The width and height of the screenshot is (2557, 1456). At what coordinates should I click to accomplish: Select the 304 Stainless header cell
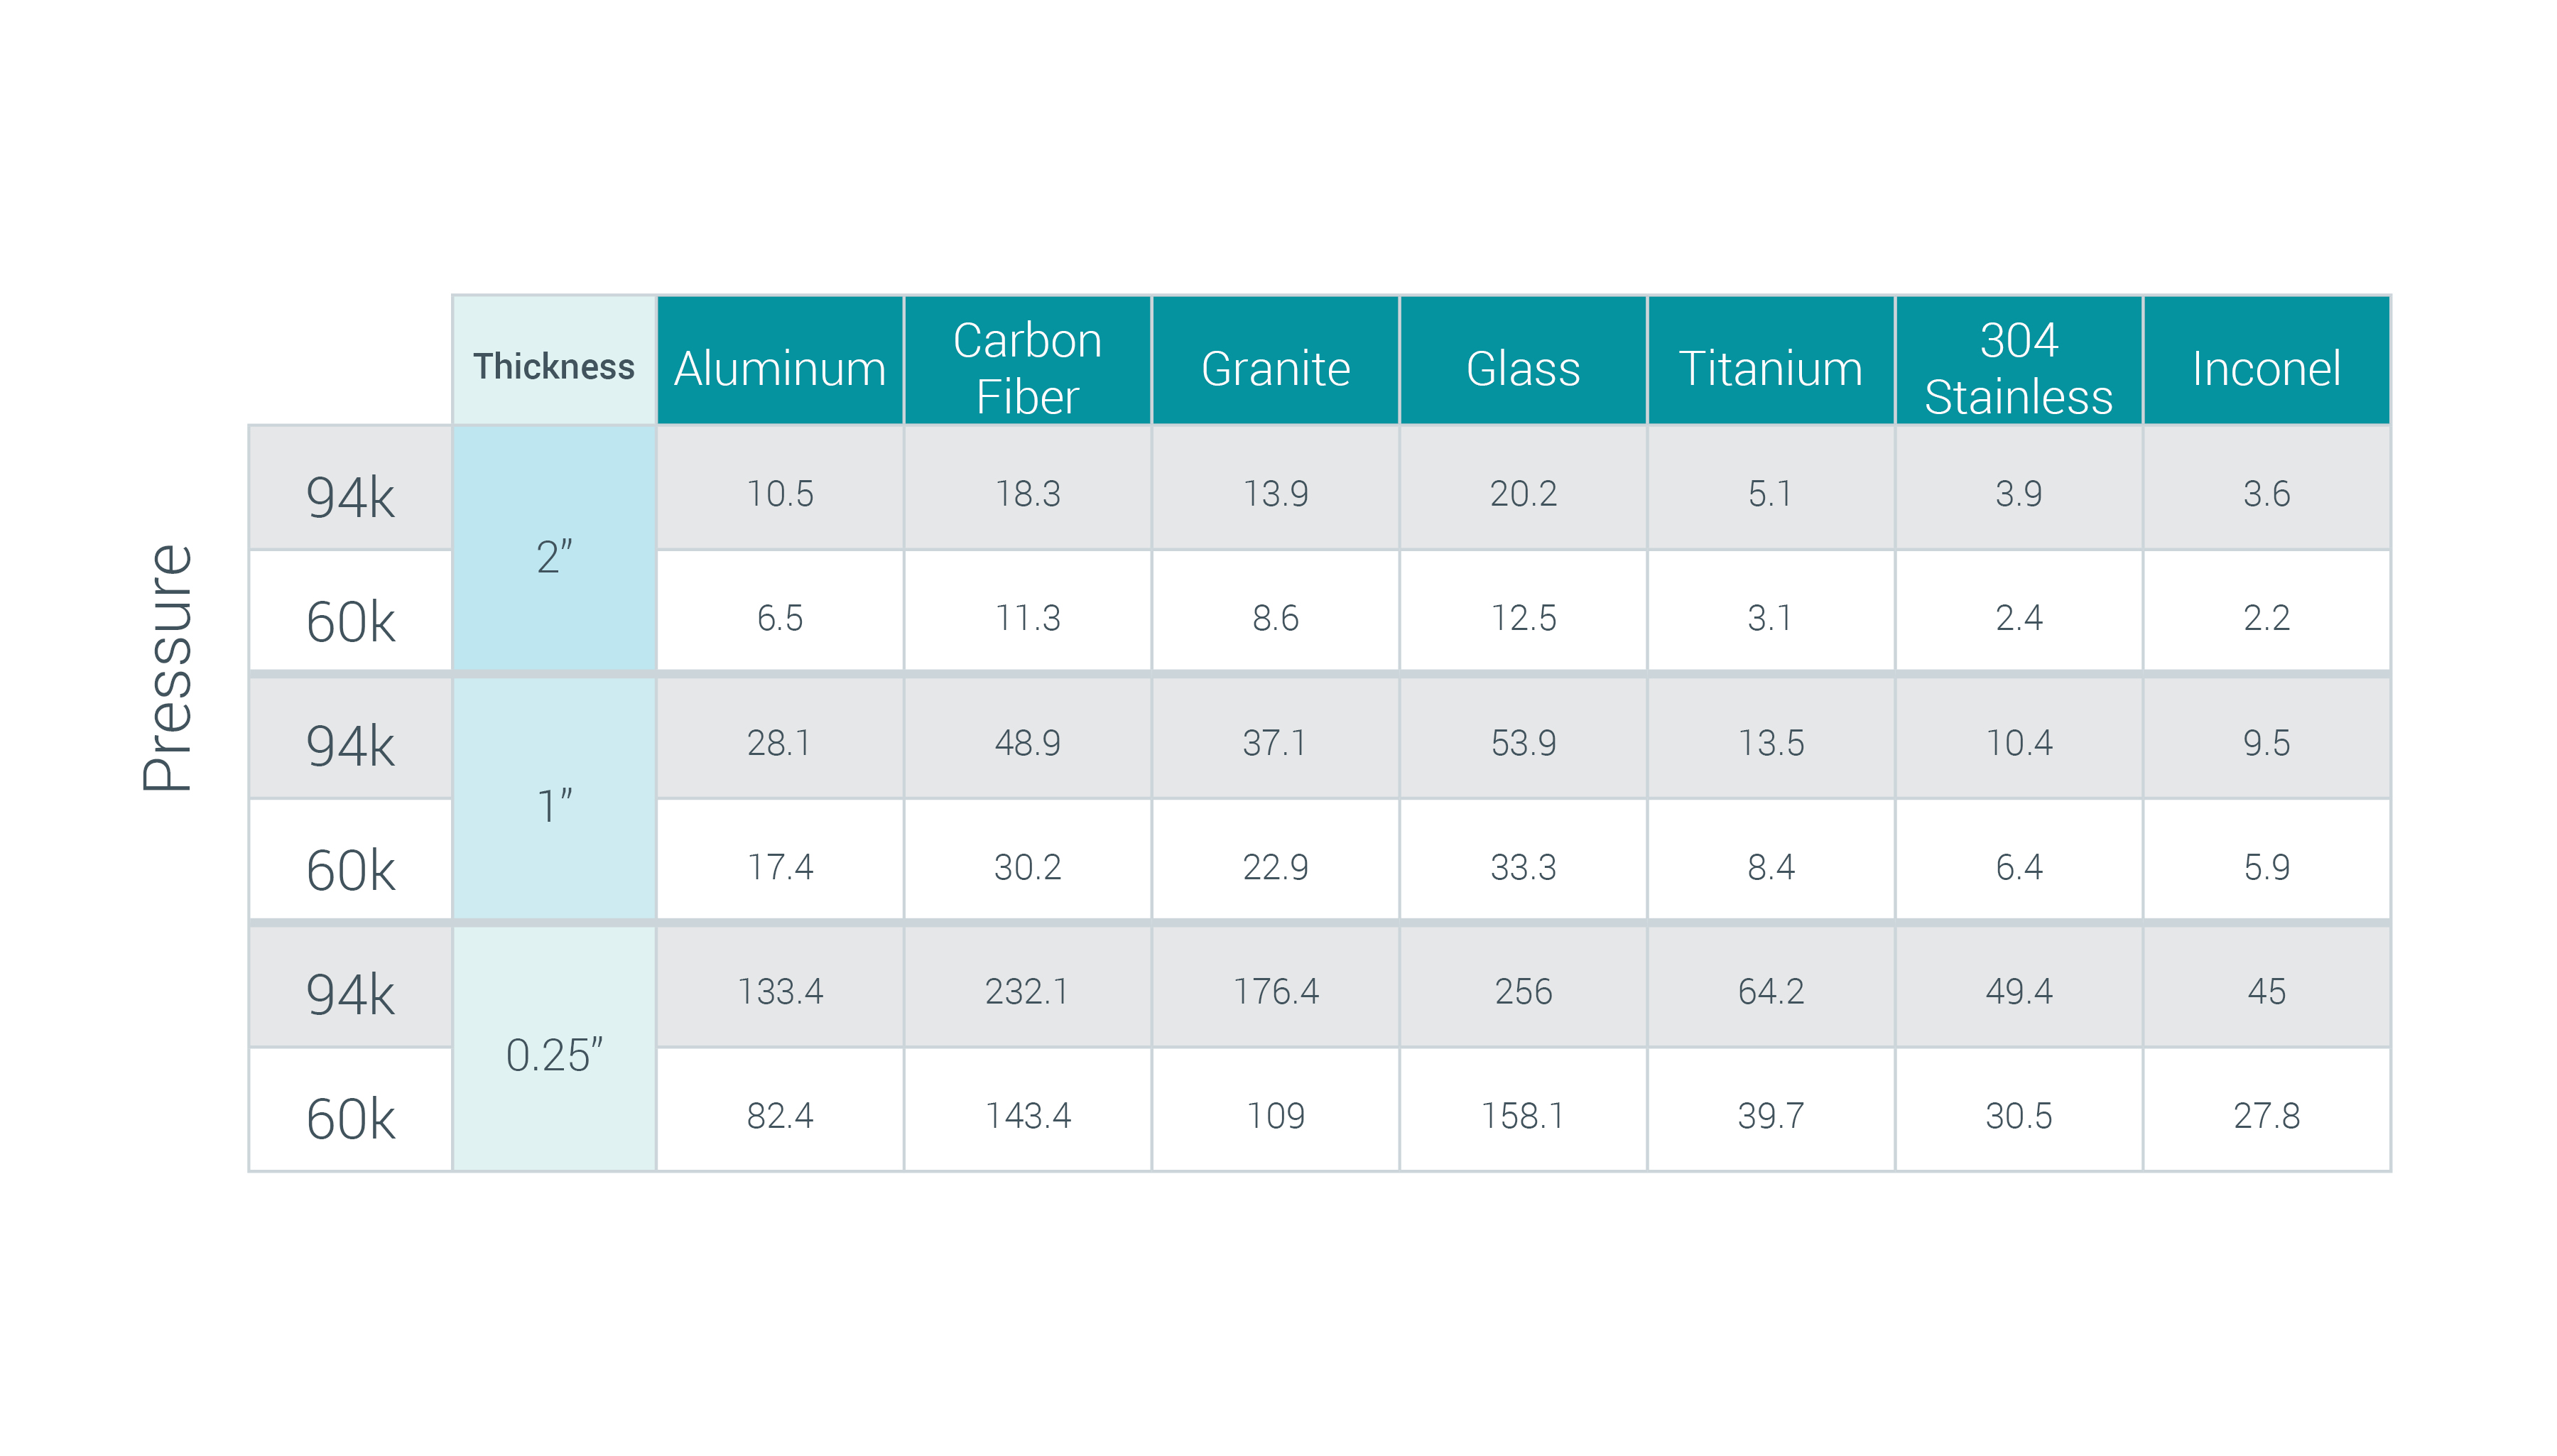coord(2018,367)
